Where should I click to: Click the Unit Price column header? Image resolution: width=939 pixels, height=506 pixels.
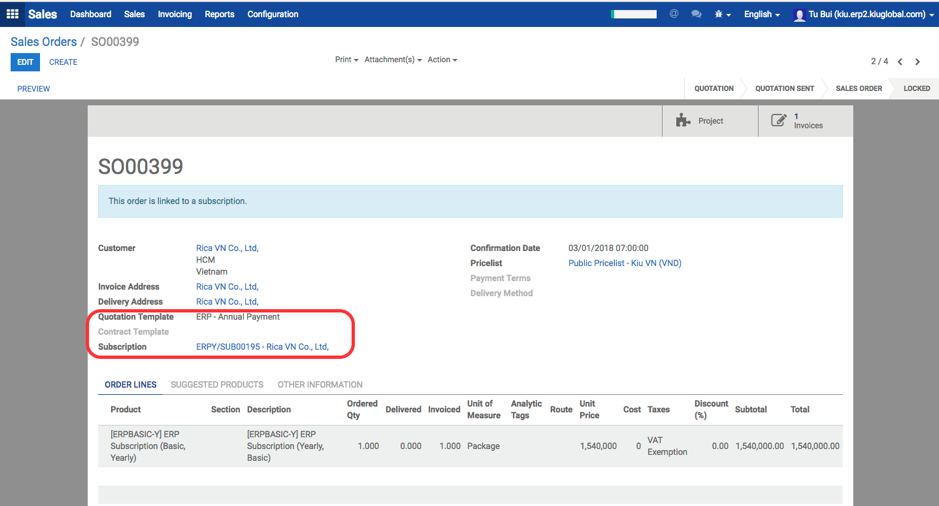point(589,410)
